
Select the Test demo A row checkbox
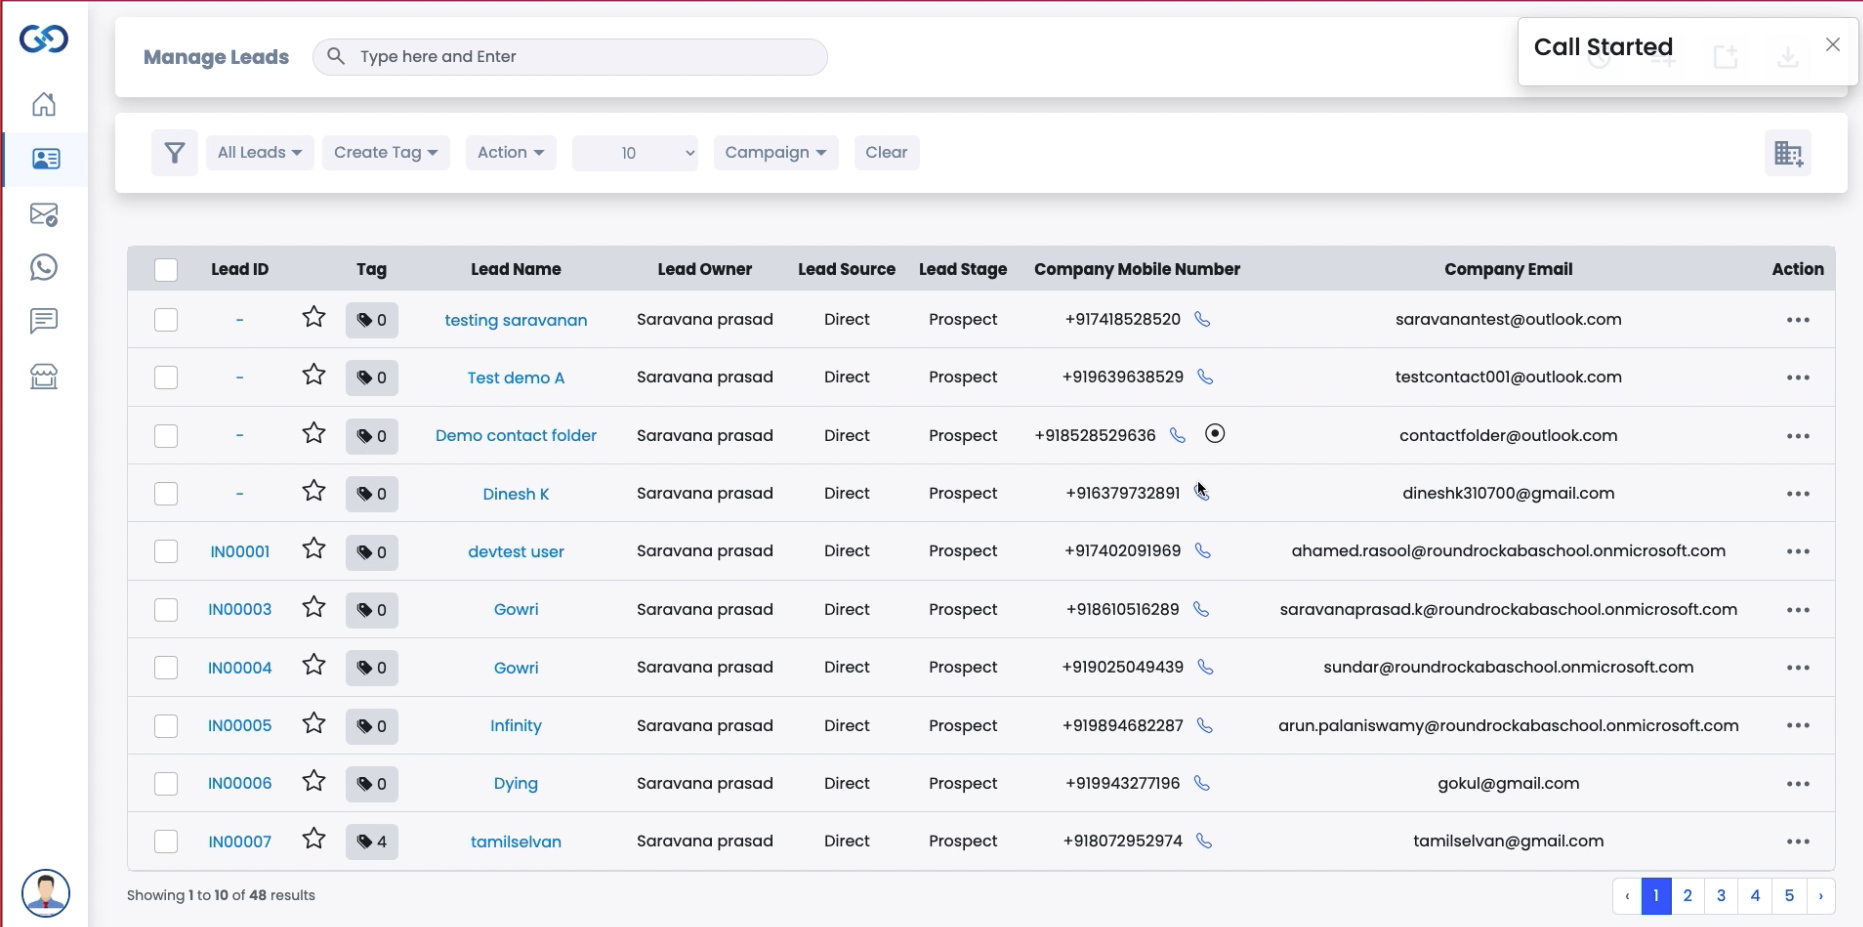tap(166, 378)
